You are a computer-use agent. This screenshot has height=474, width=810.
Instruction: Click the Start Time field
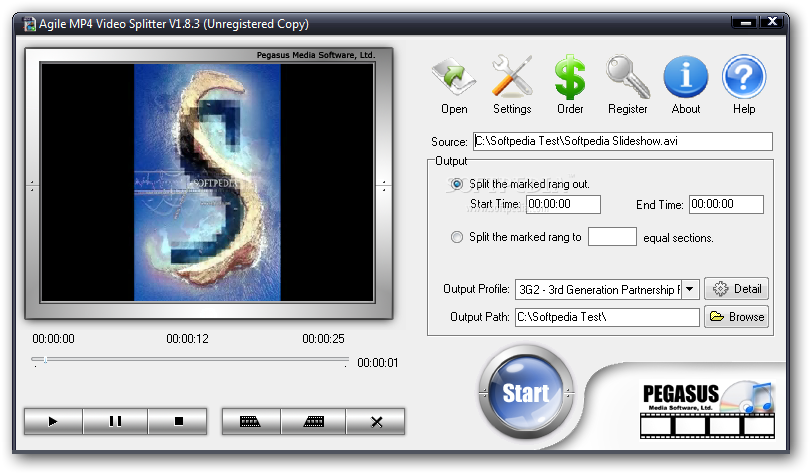point(563,204)
